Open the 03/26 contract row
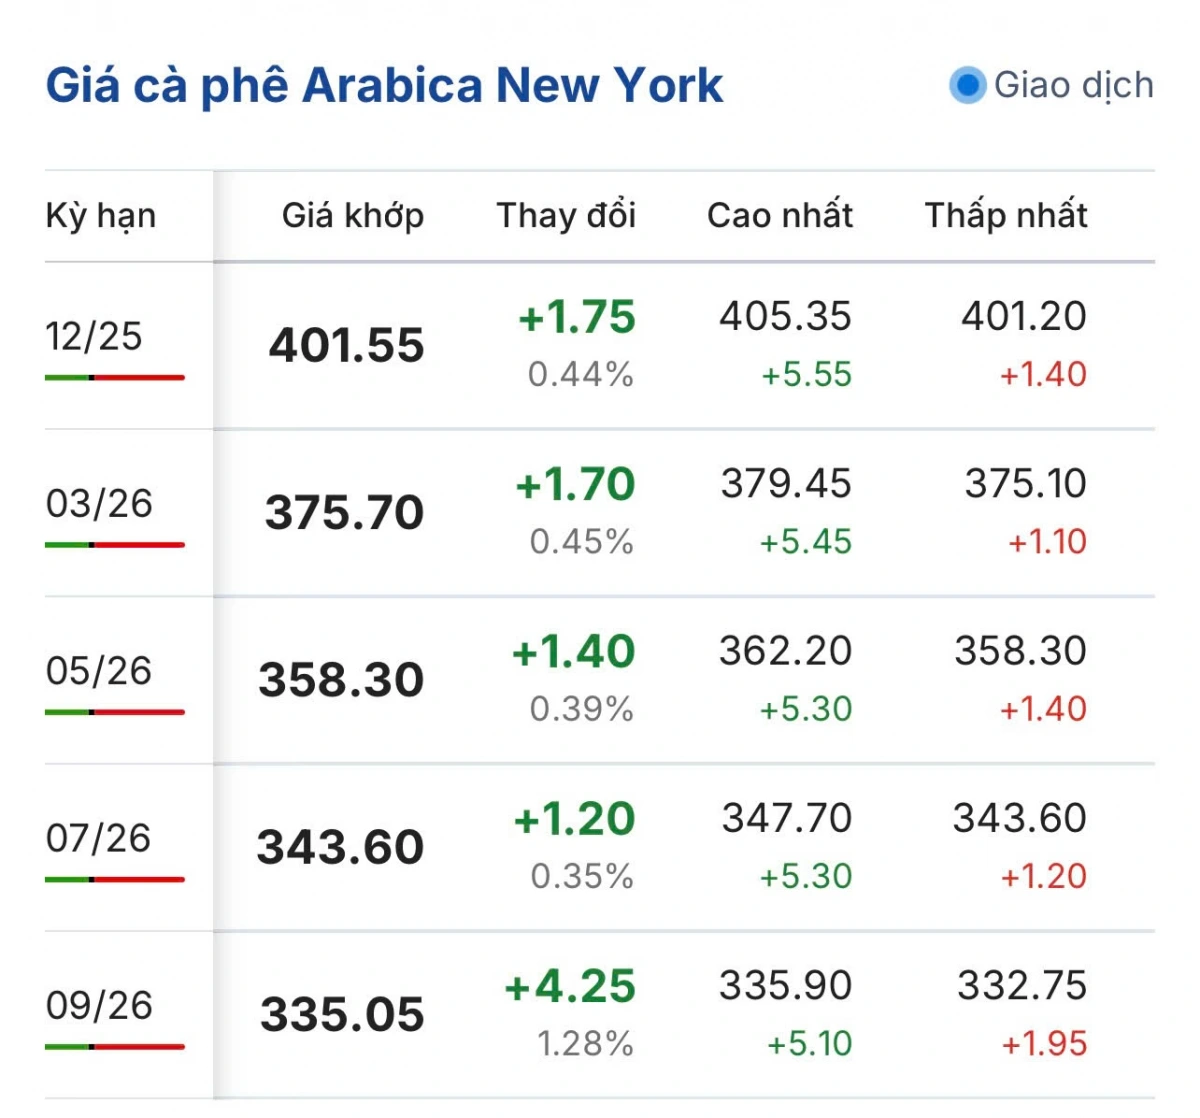The width and height of the screenshot is (1200, 1118). pos(99,504)
